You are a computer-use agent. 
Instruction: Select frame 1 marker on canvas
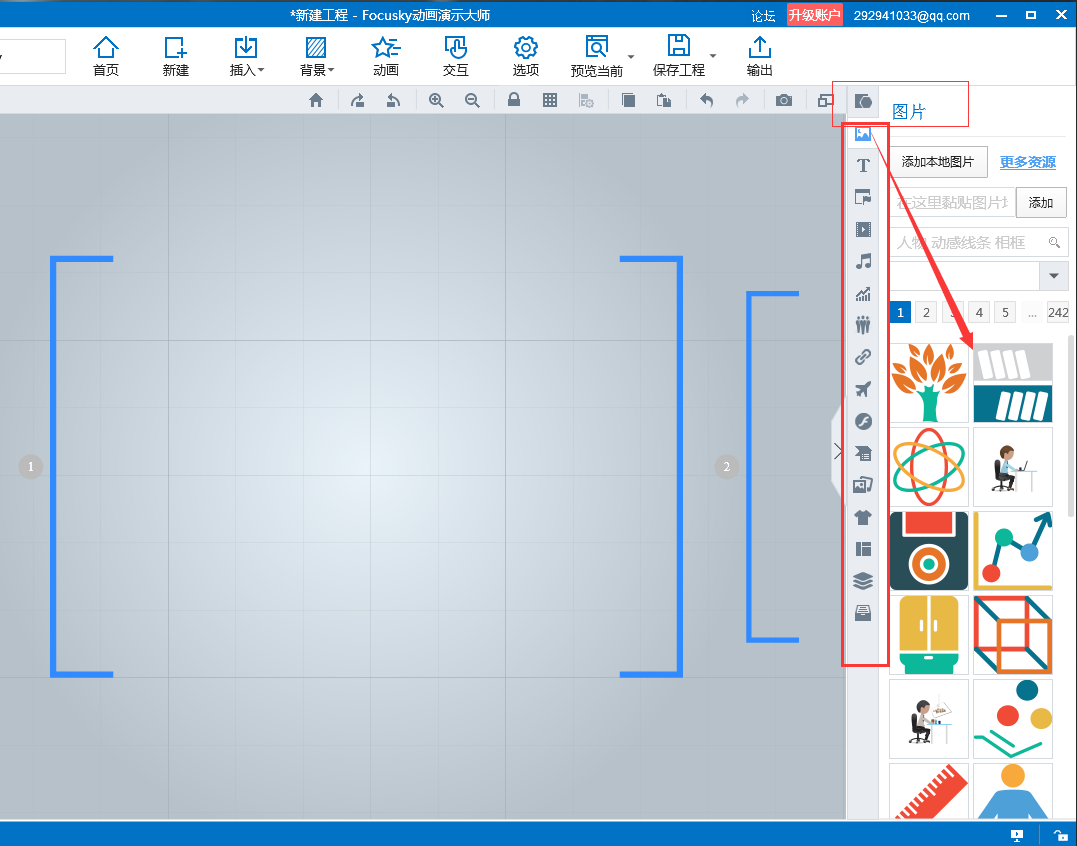click(x=30, y=467)
